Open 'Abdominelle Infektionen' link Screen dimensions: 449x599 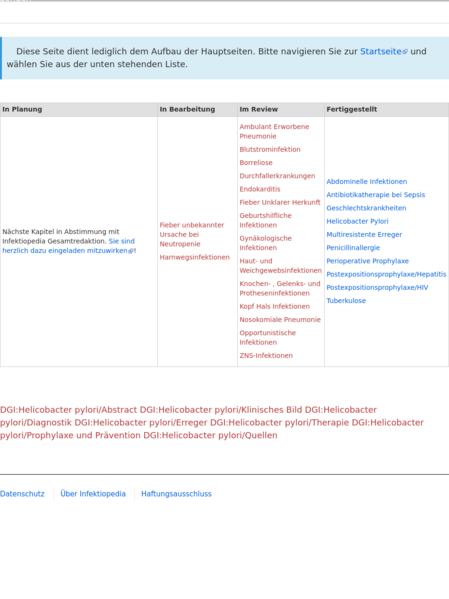coord(366,181)
